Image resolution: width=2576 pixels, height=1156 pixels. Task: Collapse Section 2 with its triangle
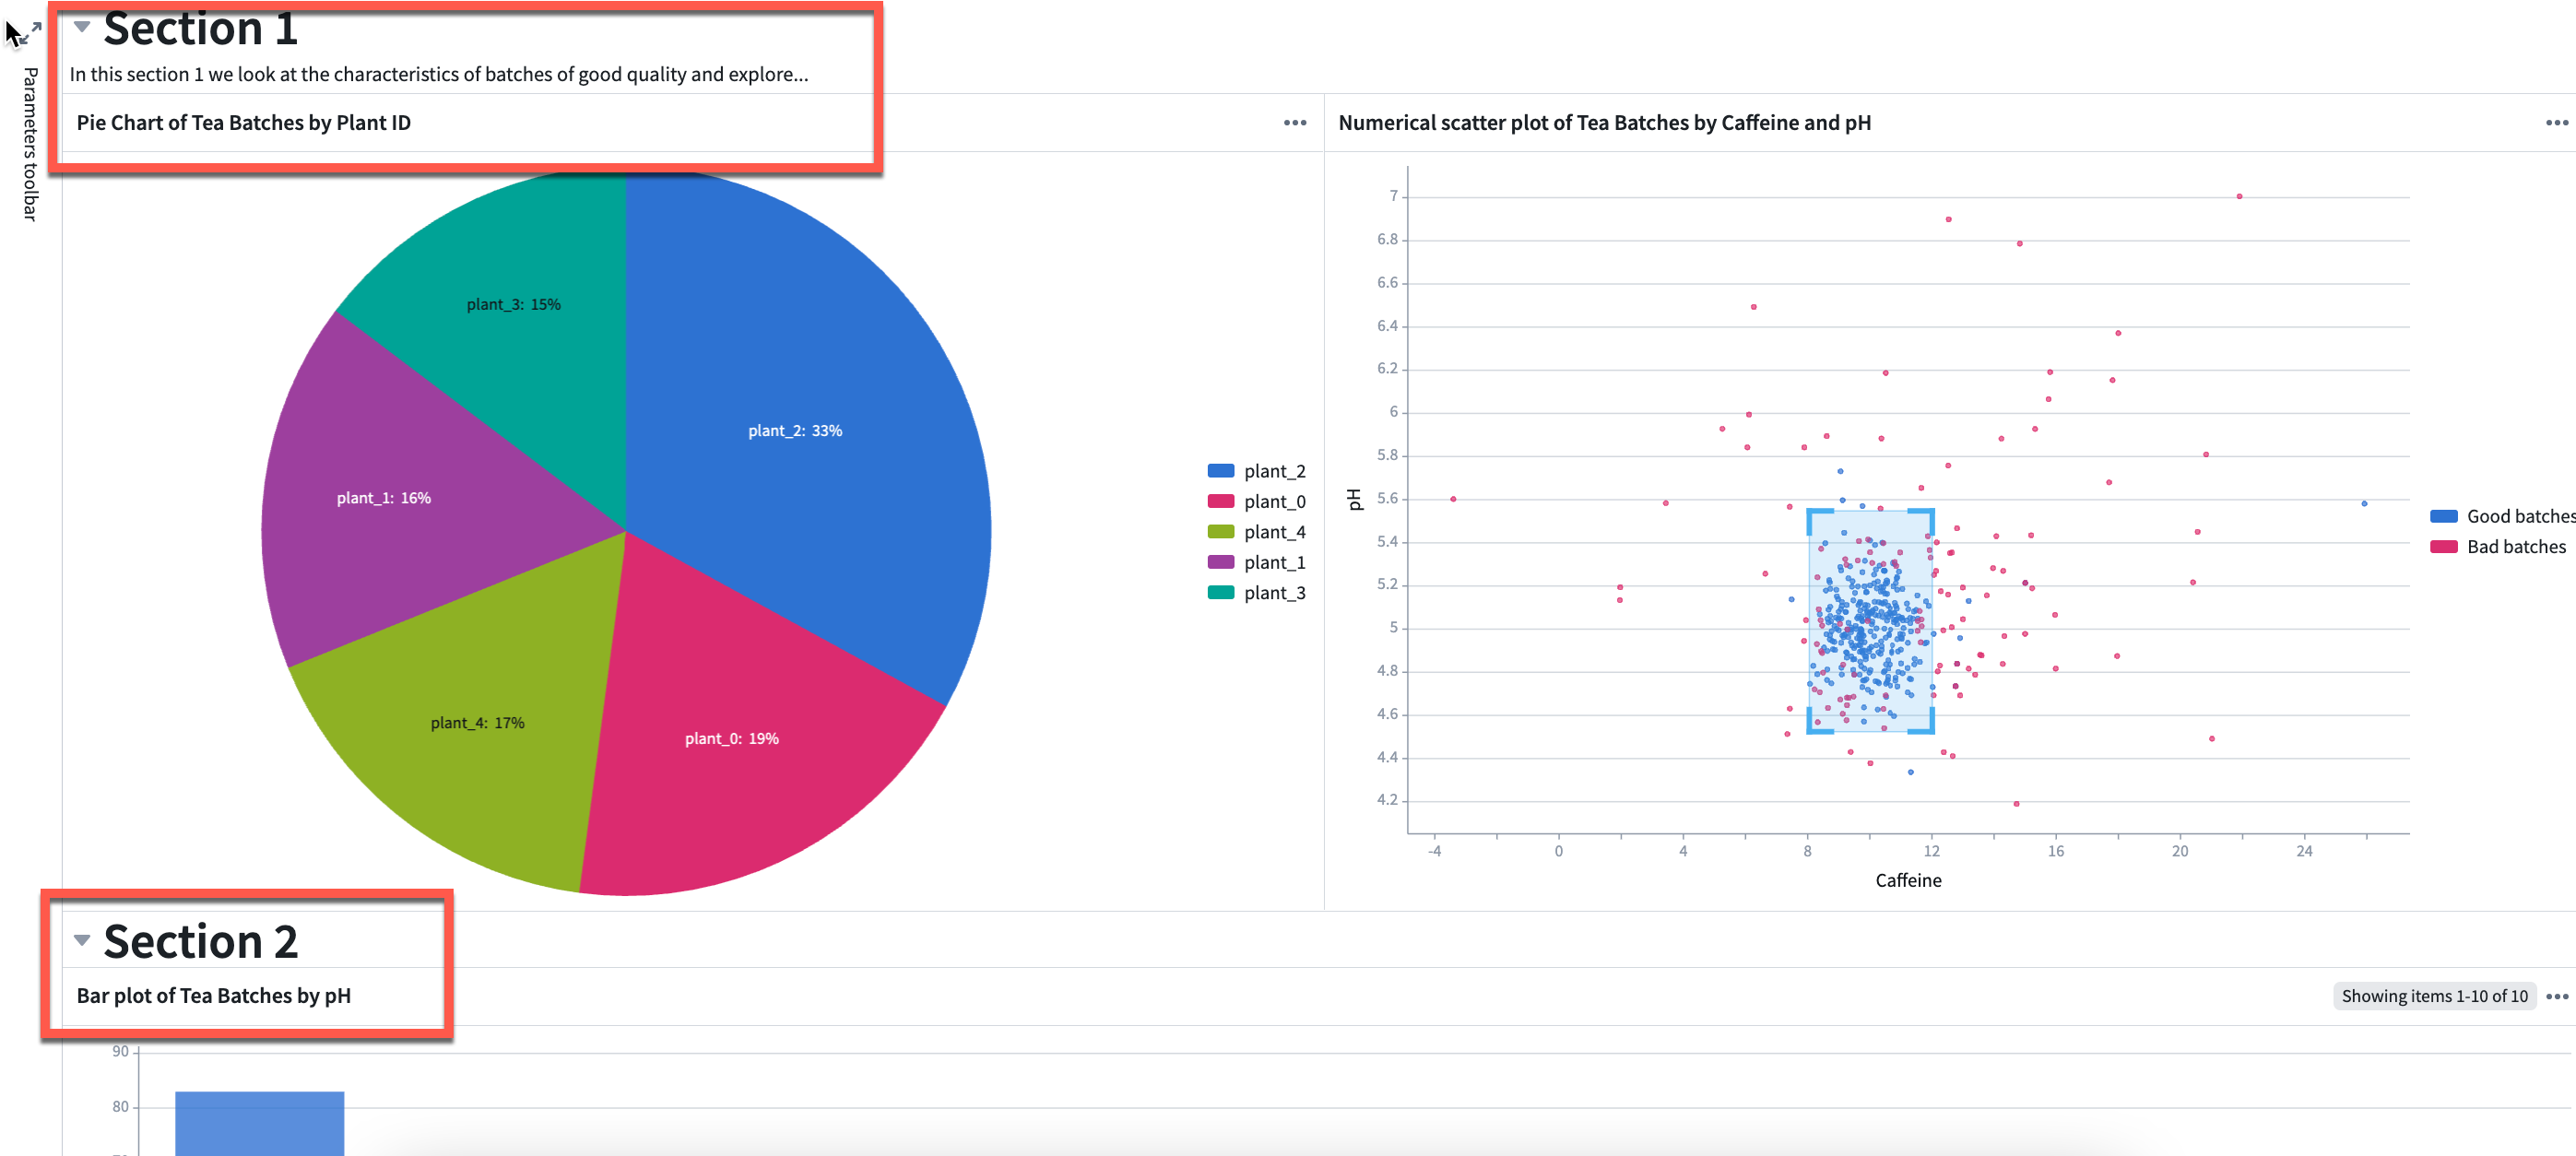[x=82, y=940]
